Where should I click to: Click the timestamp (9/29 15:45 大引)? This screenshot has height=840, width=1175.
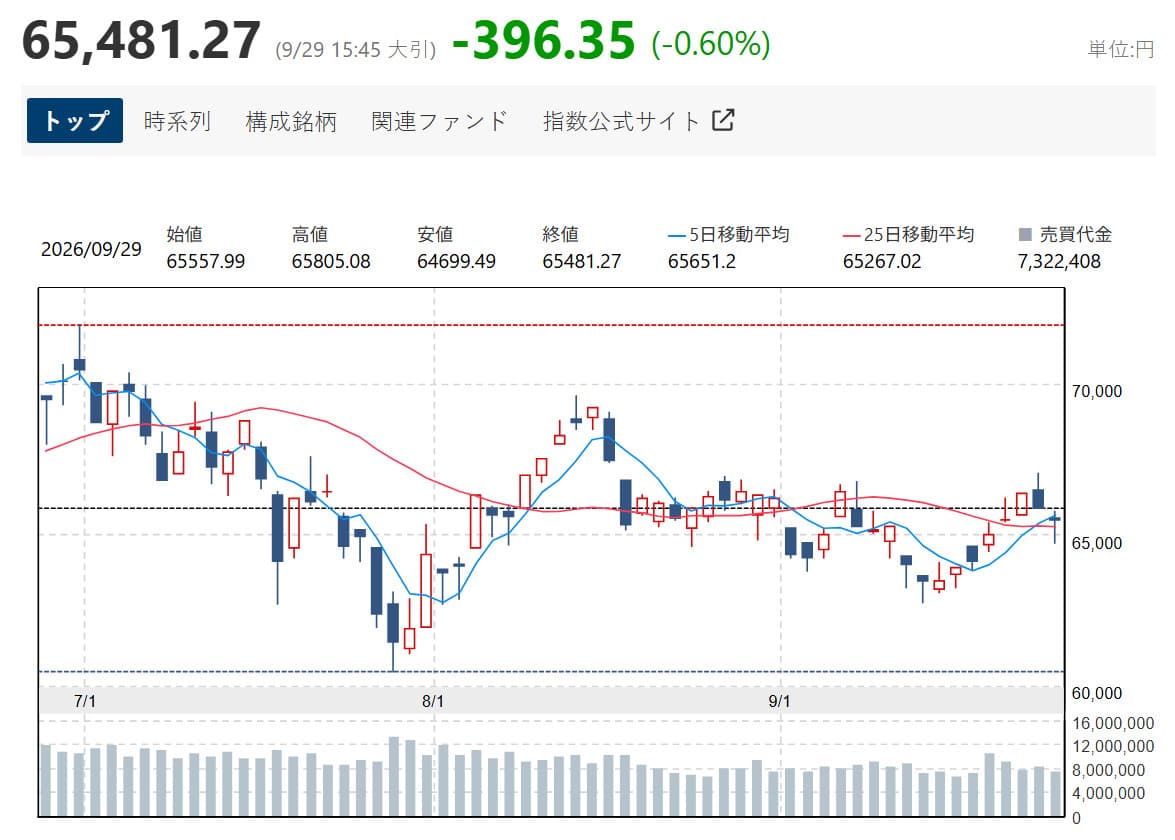click(x=355, y=49)
